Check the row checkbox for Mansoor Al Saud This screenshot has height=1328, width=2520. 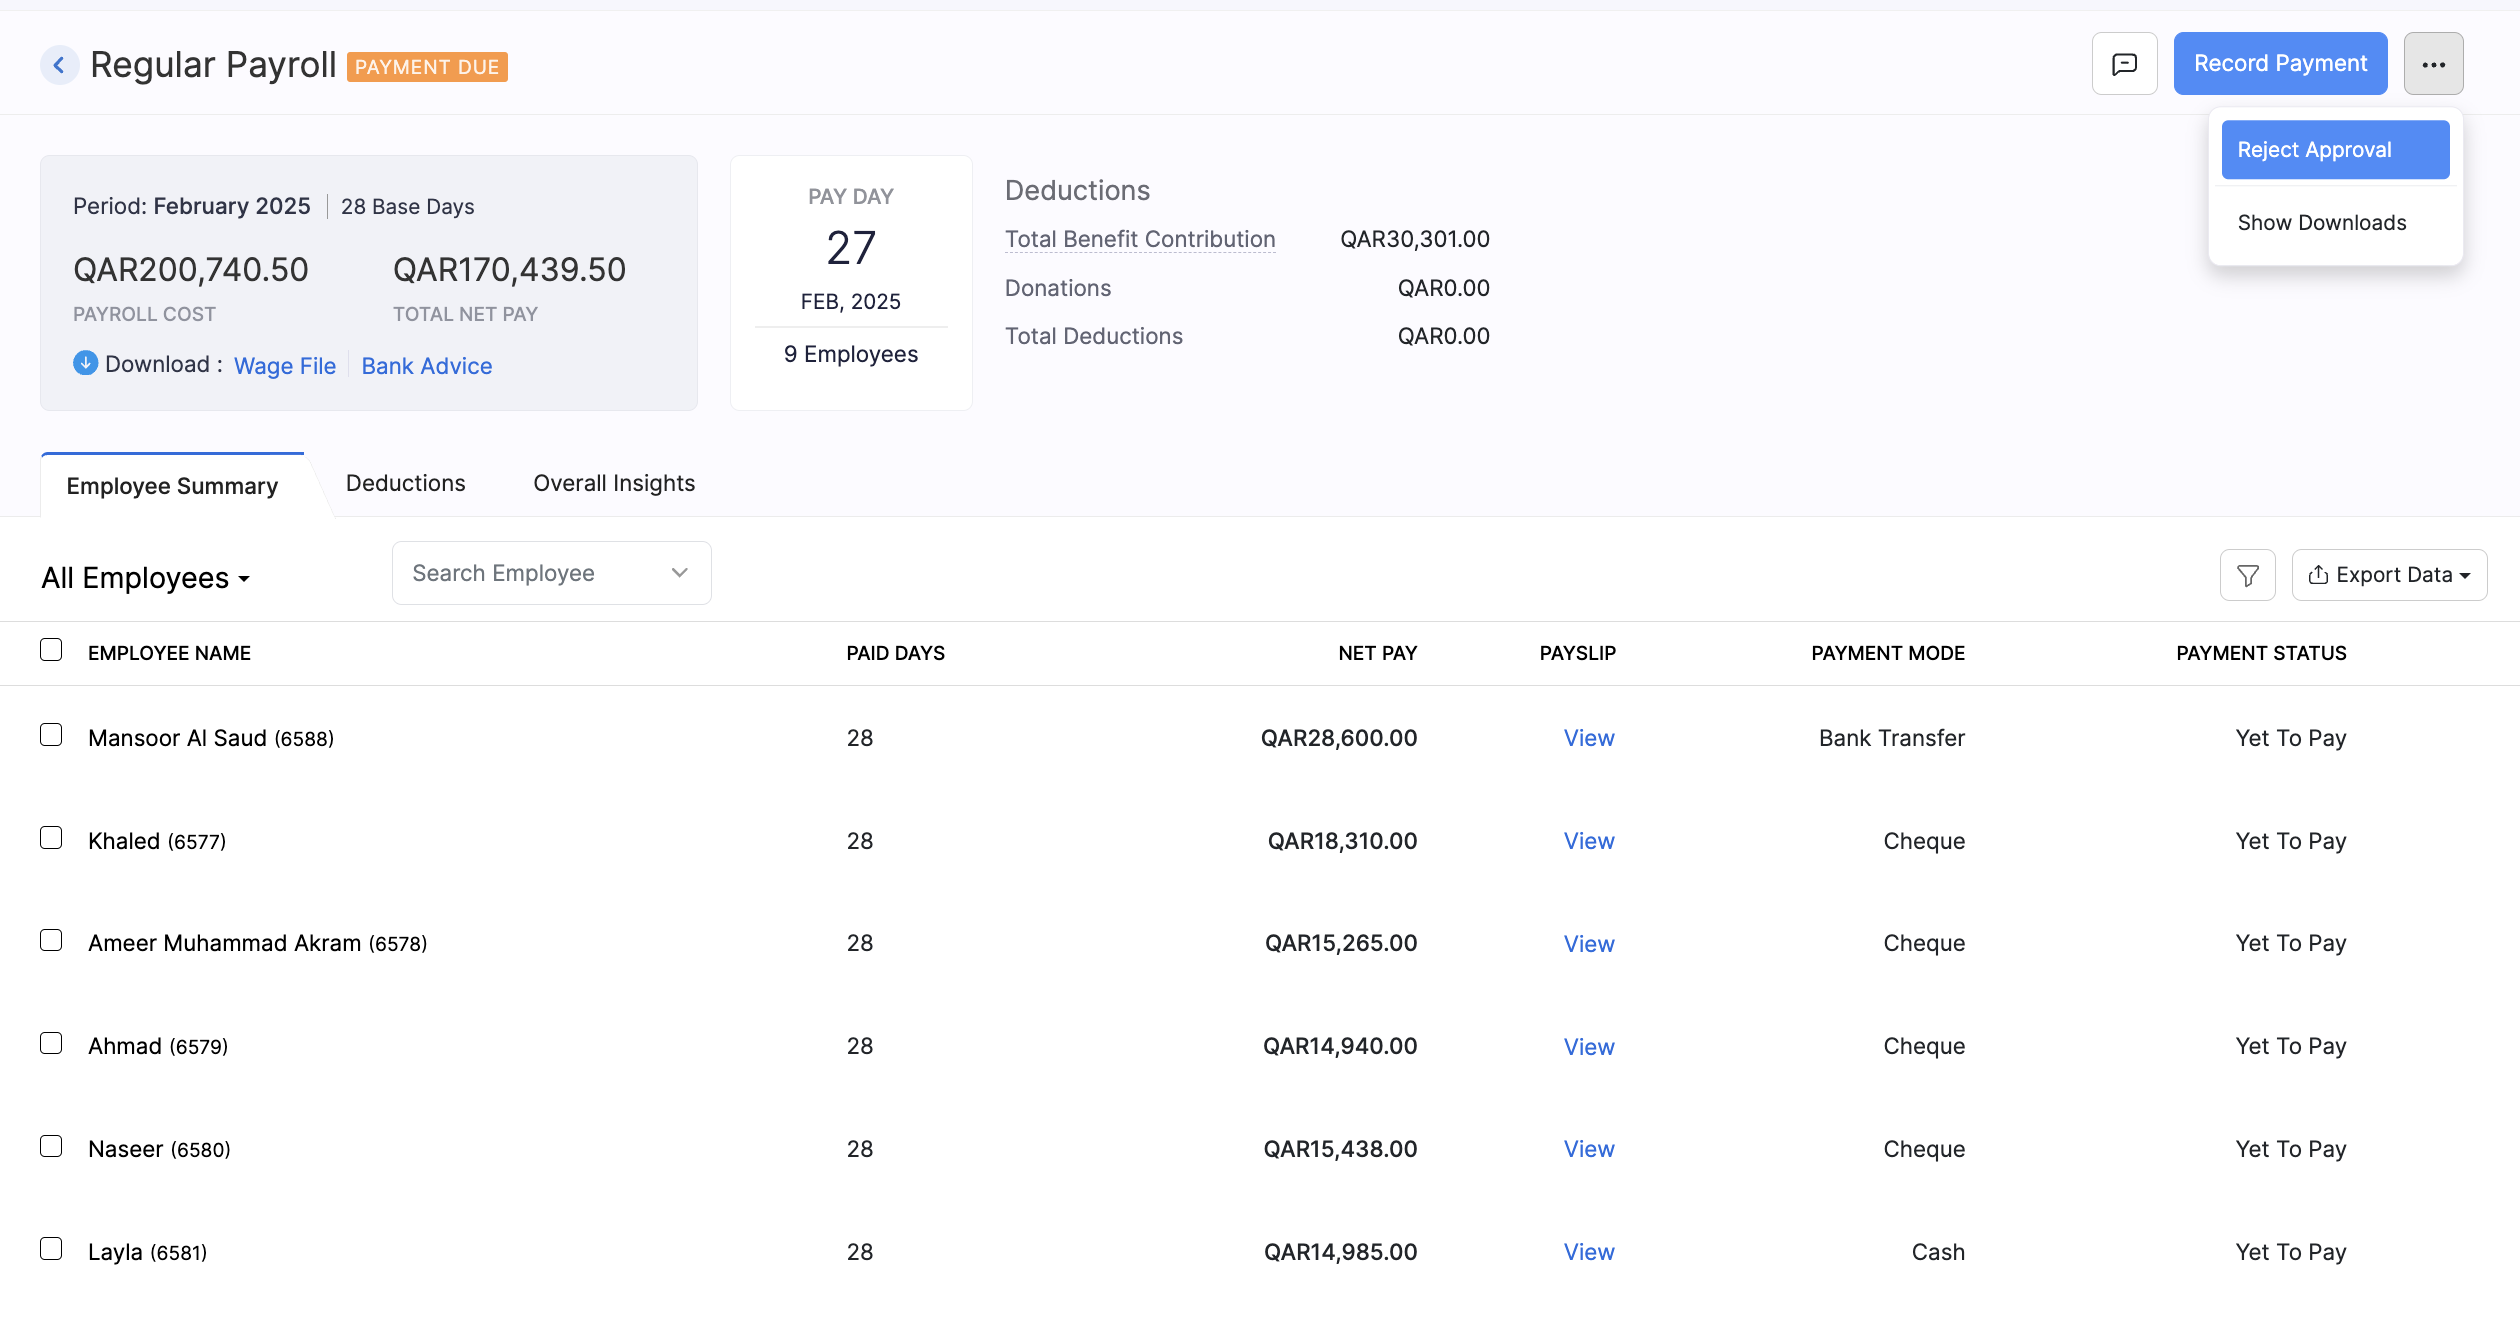[51, 735]
